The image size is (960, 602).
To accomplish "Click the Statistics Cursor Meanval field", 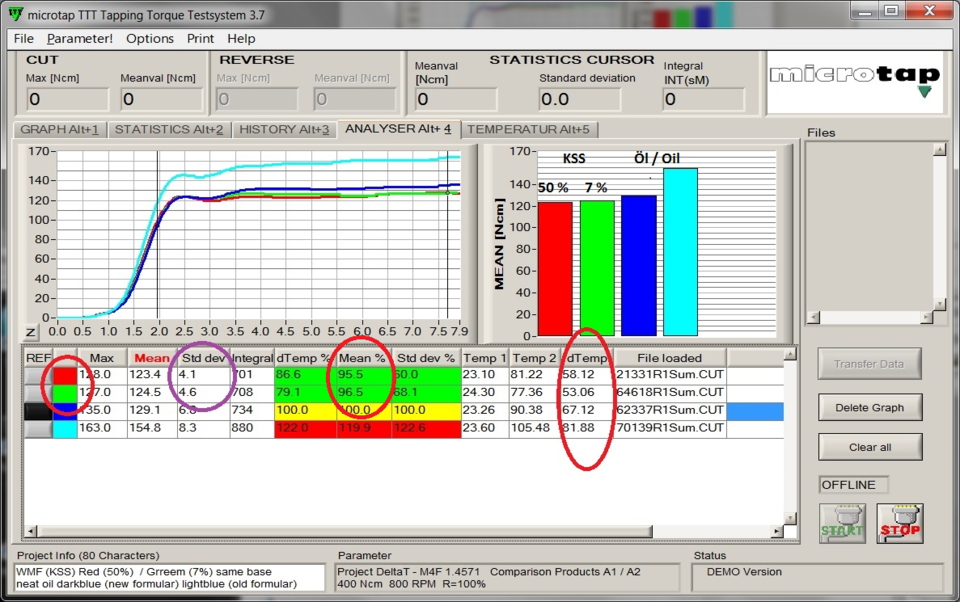I will tap(456, 99).
